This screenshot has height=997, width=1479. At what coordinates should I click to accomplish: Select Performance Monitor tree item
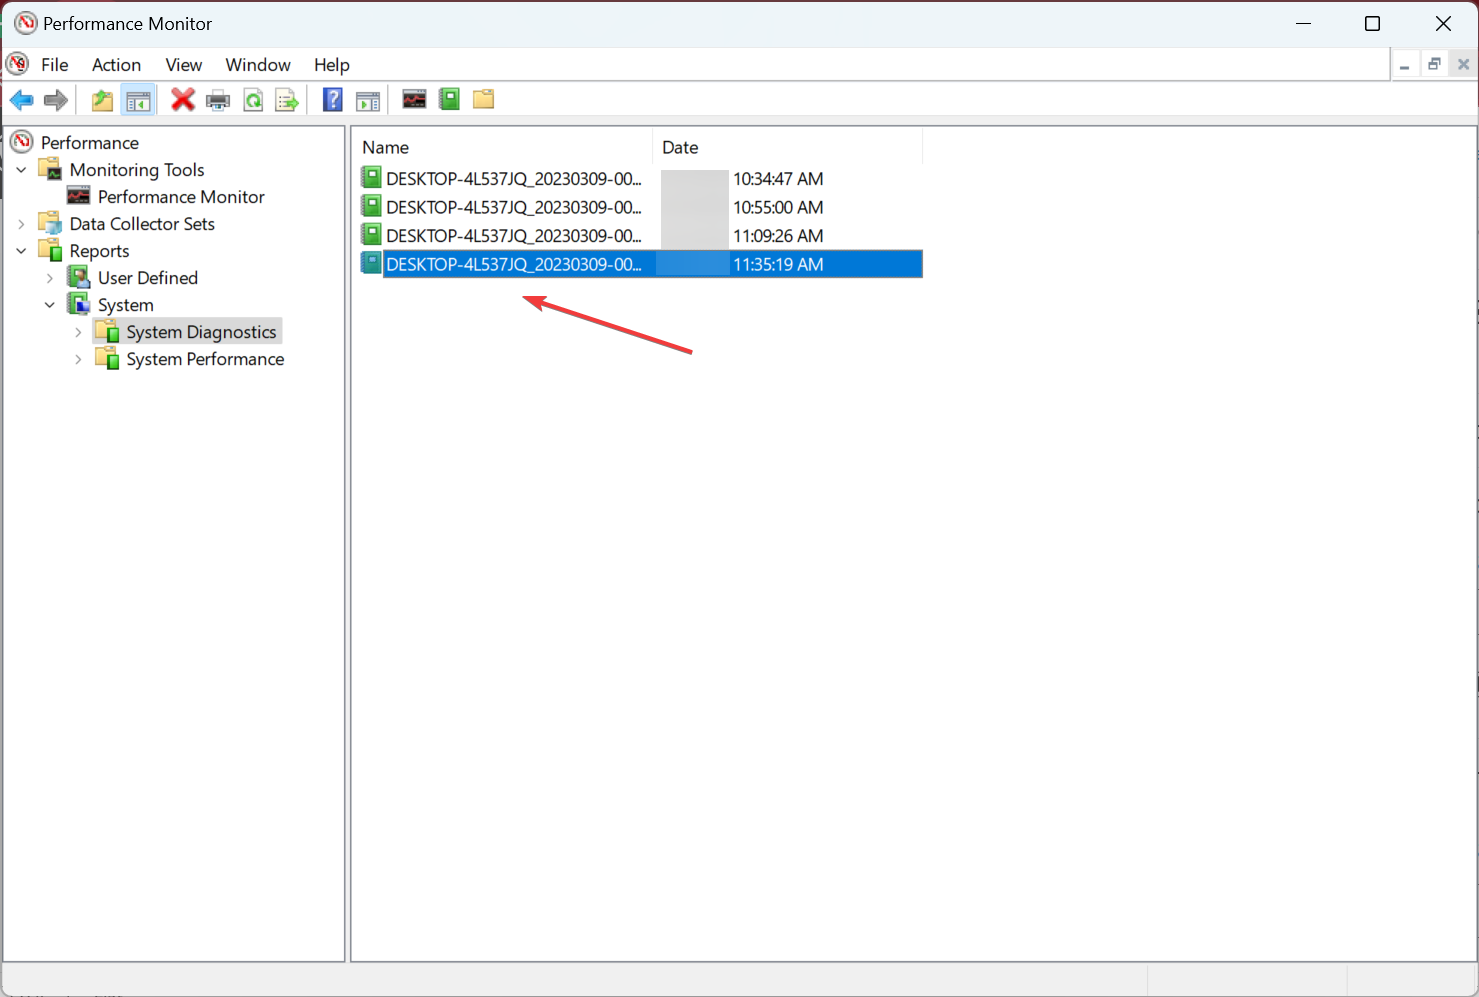[x=181, y=197]
